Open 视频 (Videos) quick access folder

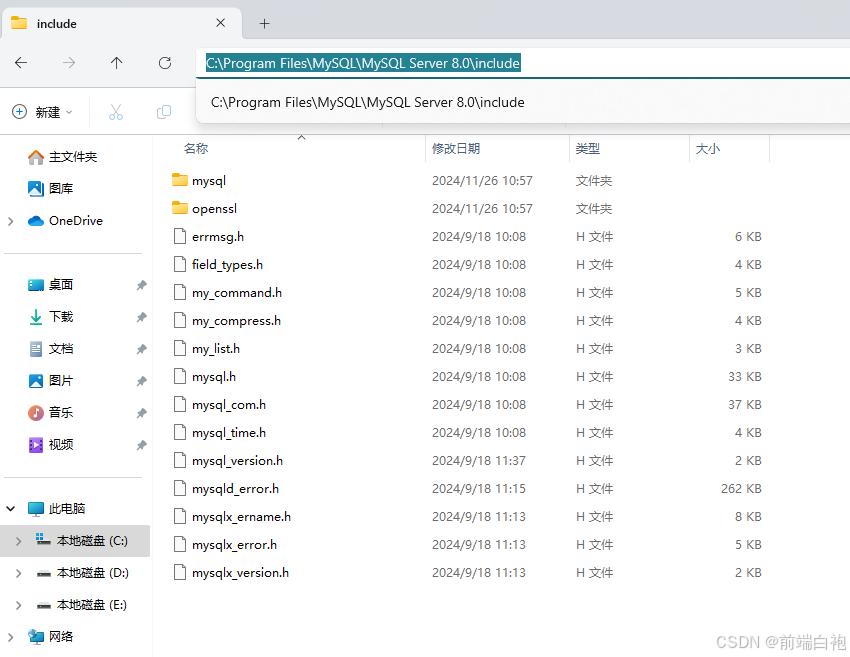coord(50,445)
